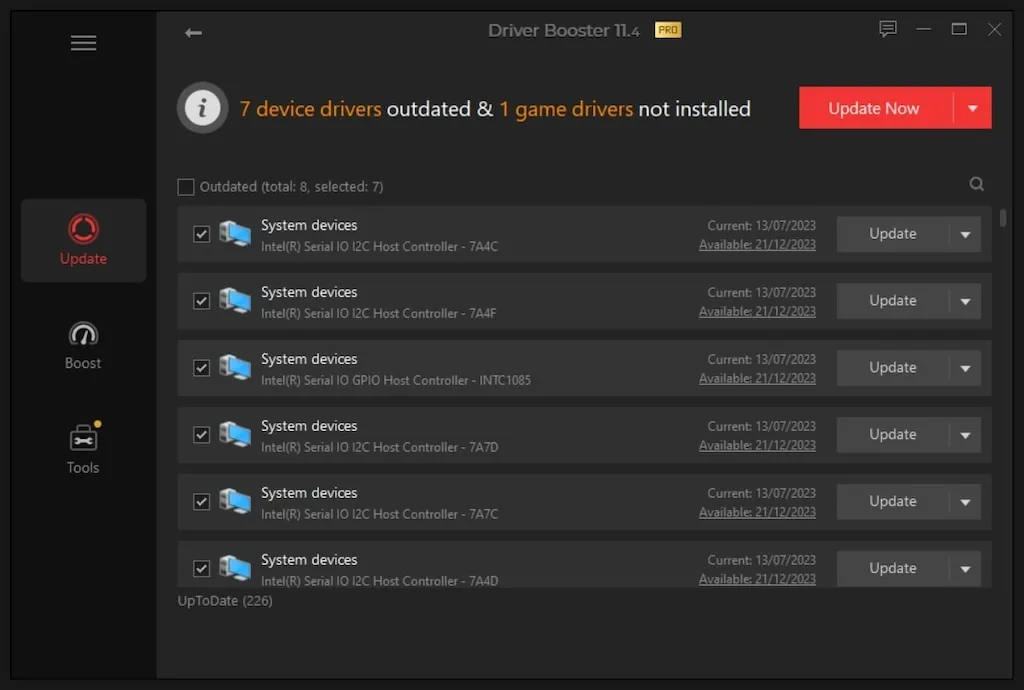Switch to the Boost sidebar tab
The image size is (1024, 690).
click(x=84, y=345)
